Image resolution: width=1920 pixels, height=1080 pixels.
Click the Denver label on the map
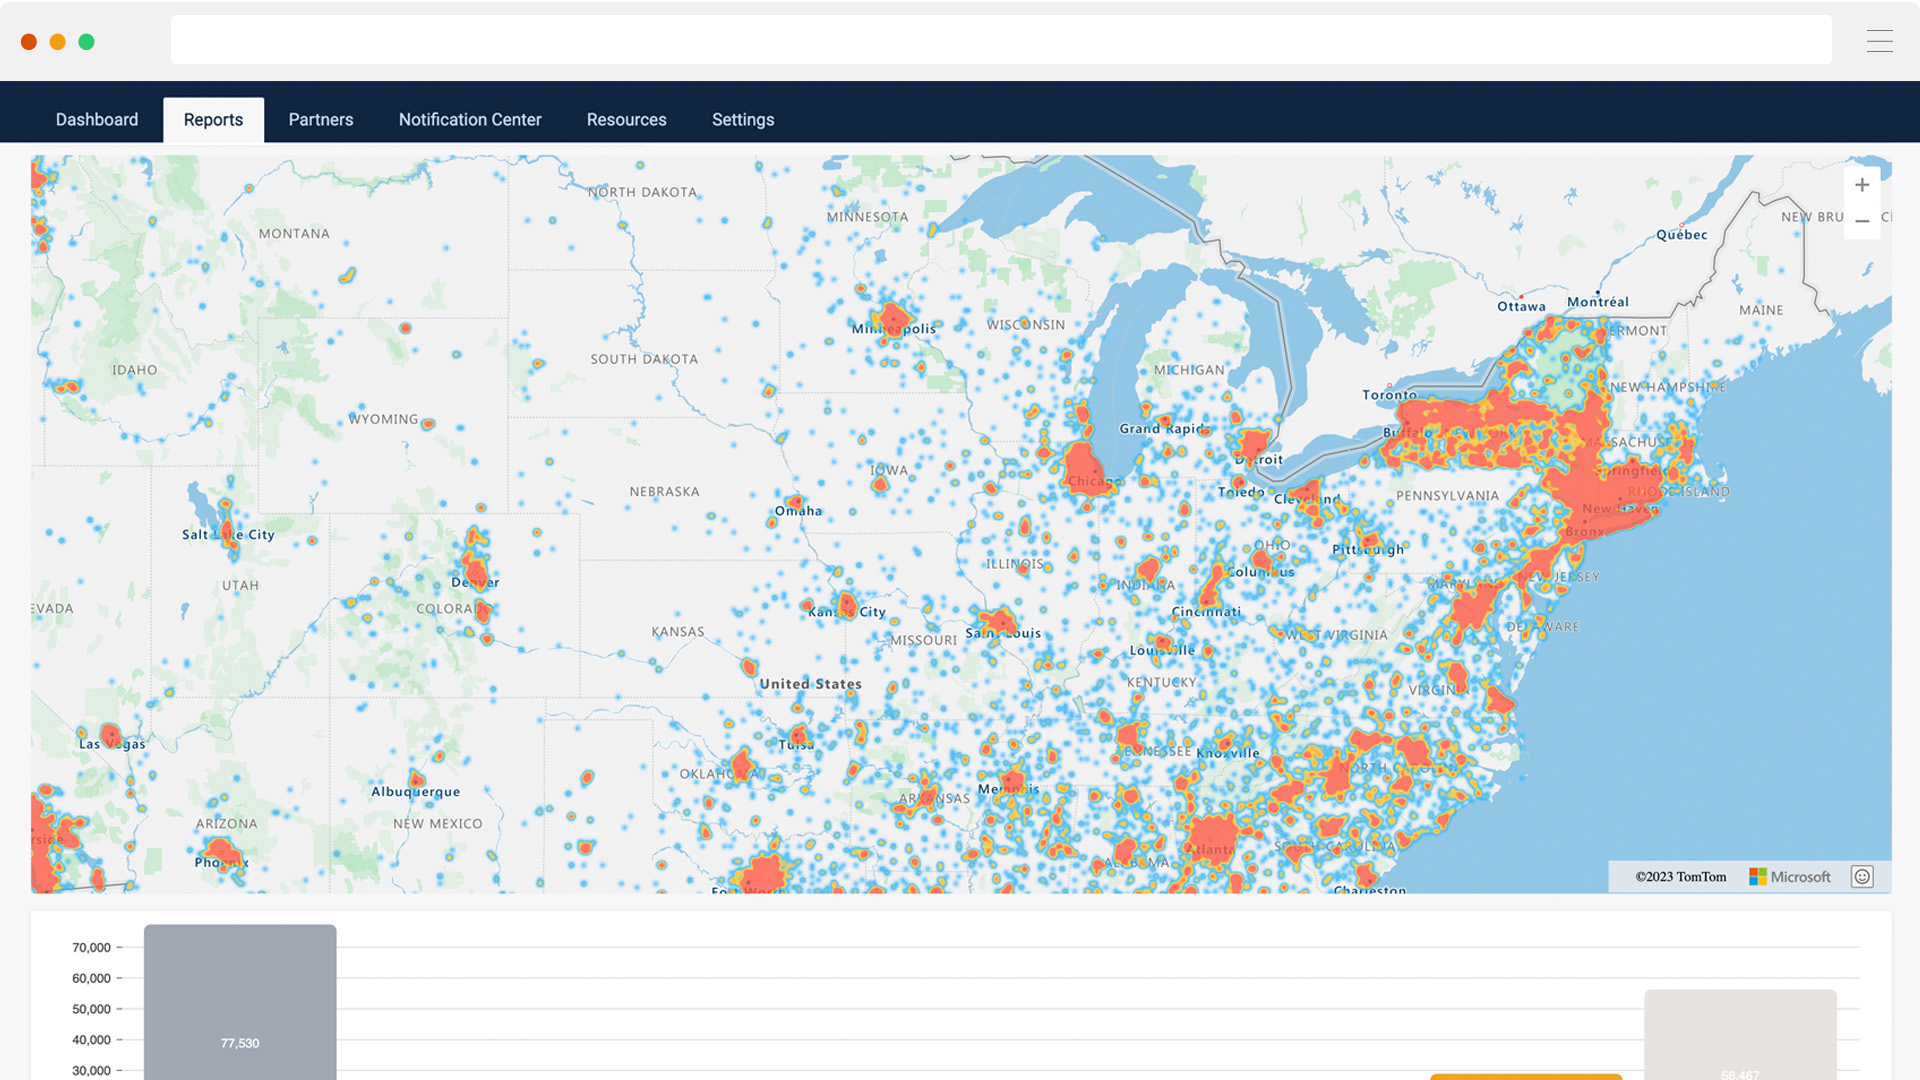point(474,582)
